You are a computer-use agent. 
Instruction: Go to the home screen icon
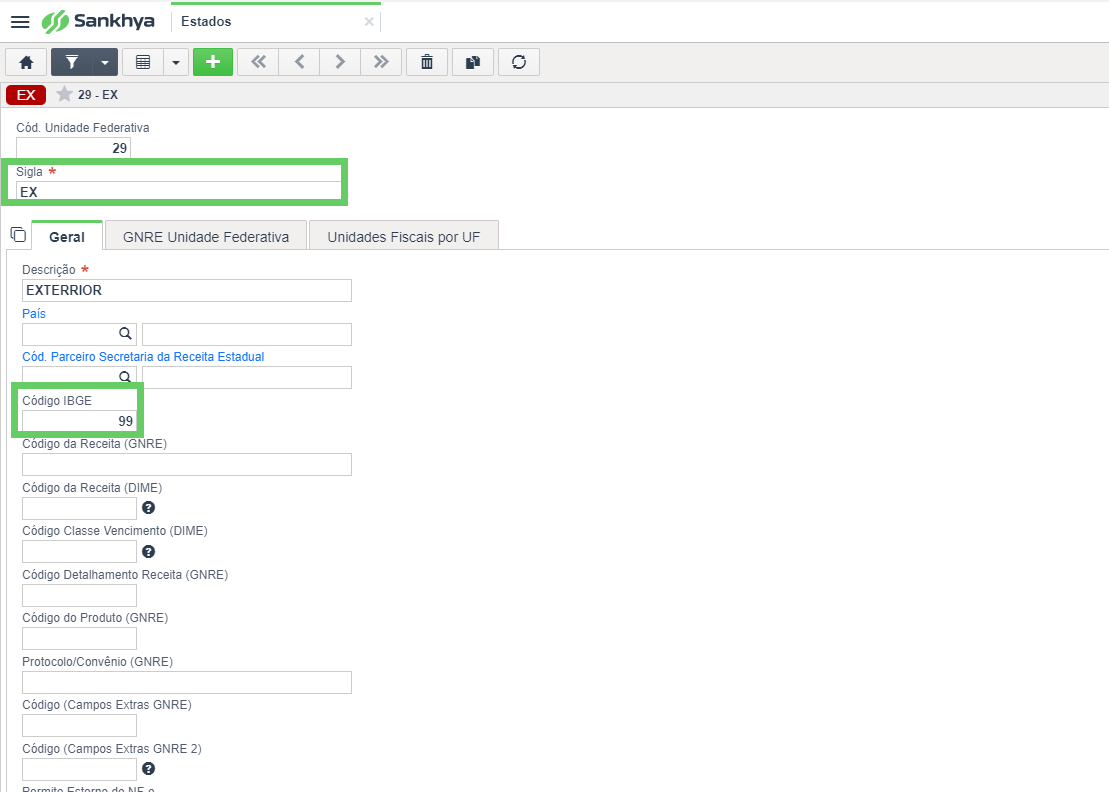[x=26, y=62]
